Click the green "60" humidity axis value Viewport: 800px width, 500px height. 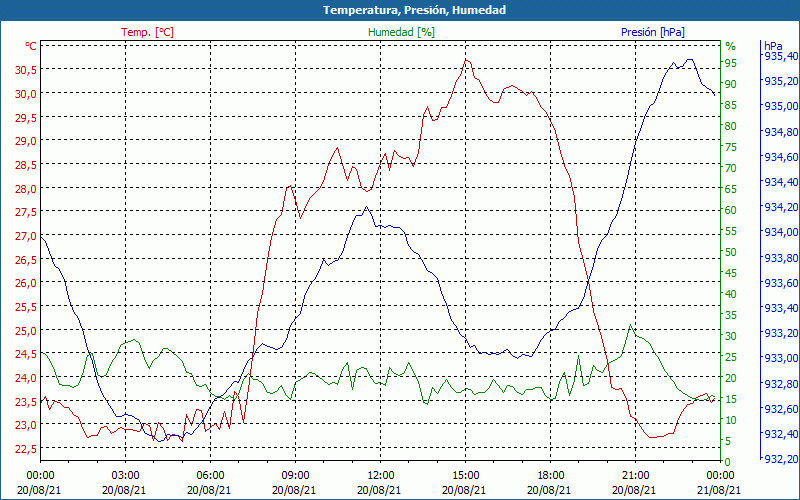731,210
